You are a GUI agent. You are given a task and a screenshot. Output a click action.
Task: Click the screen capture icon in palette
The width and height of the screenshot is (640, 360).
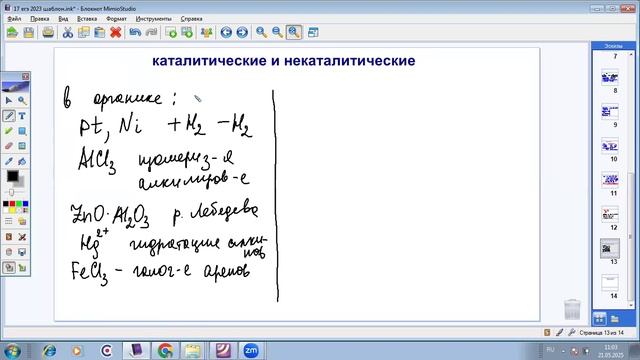[22, 252]
